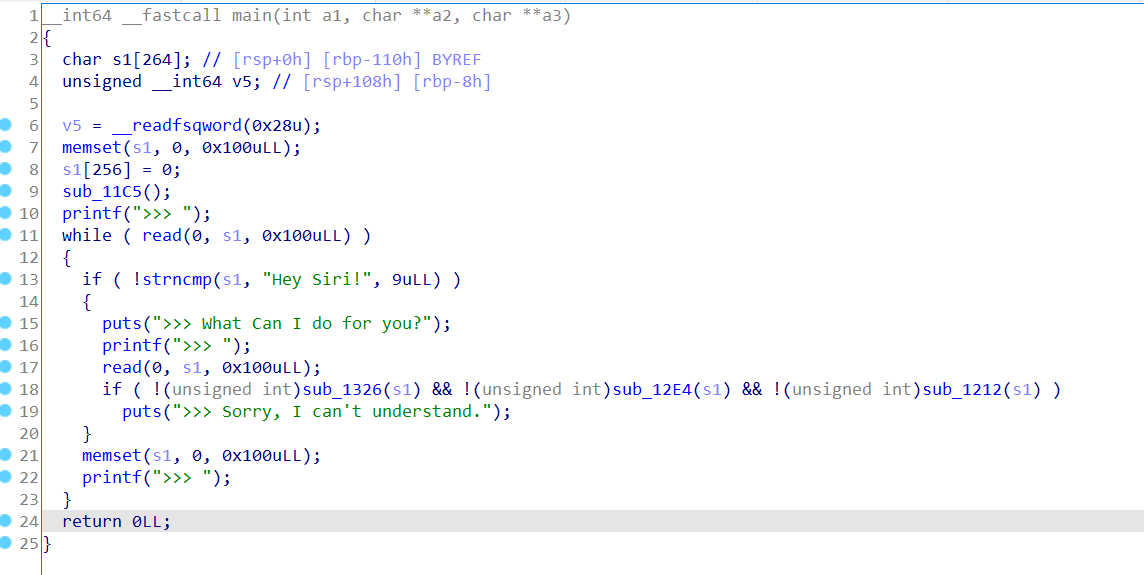Click the [rbp-110h] stack offset comment

click(x=372, y=60)
